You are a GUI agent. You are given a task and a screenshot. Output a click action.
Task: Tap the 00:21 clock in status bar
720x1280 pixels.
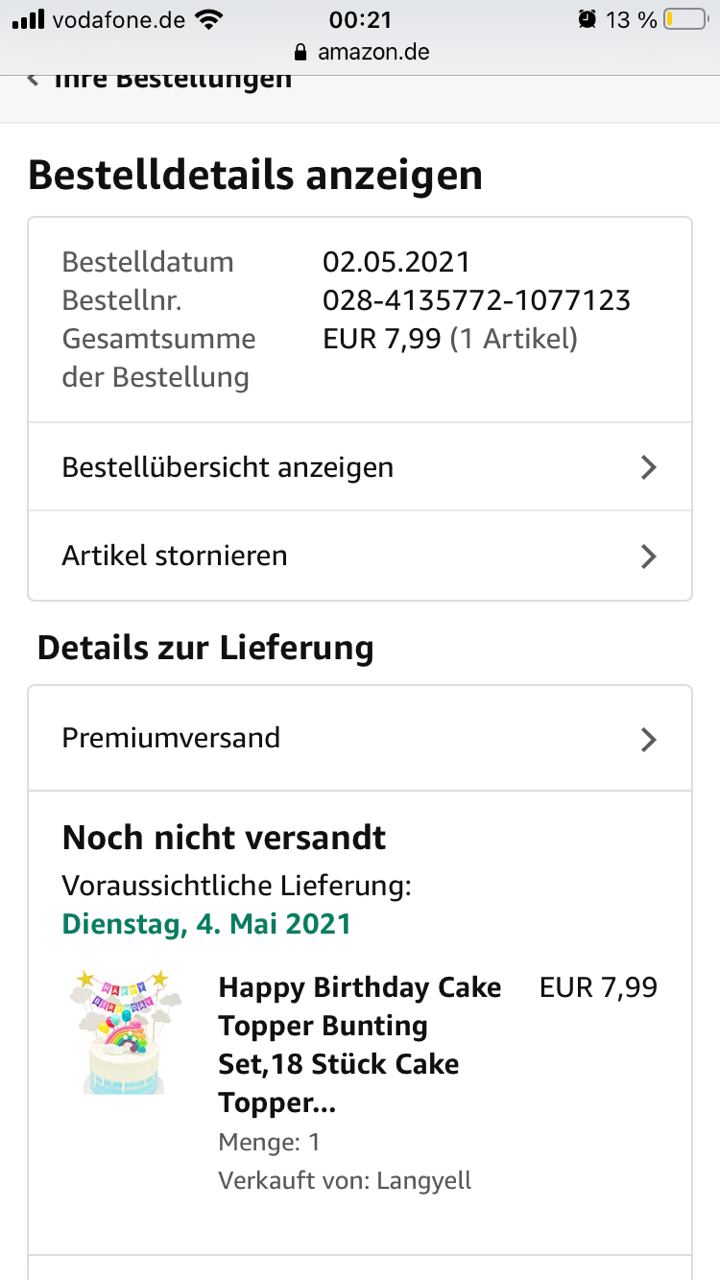click(360, 19)
